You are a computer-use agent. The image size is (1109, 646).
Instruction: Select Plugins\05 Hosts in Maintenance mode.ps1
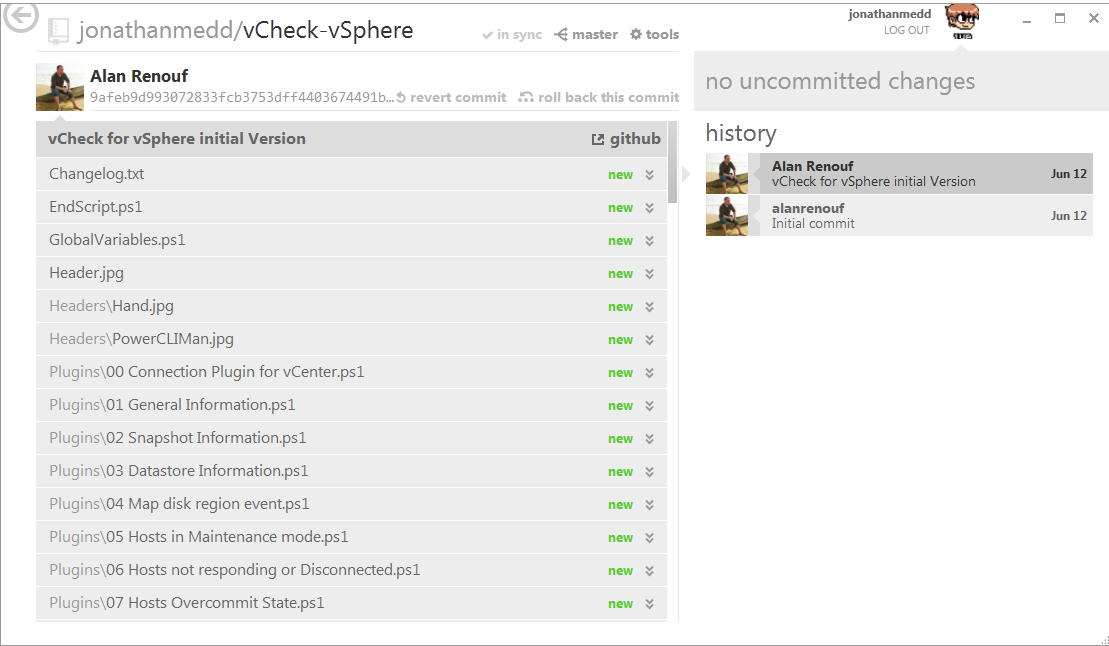click(x=199, y=537)
